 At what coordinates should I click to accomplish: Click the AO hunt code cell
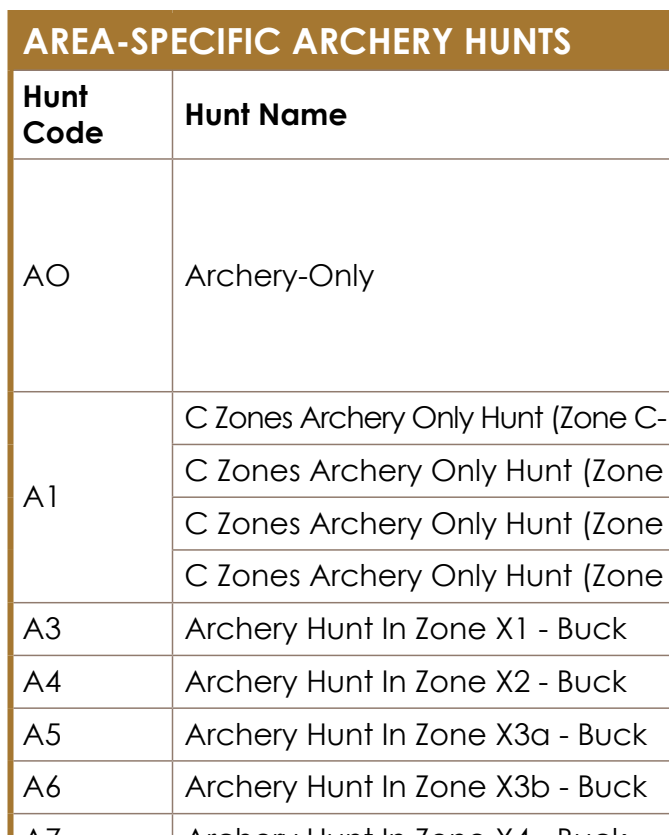(93, 275)
